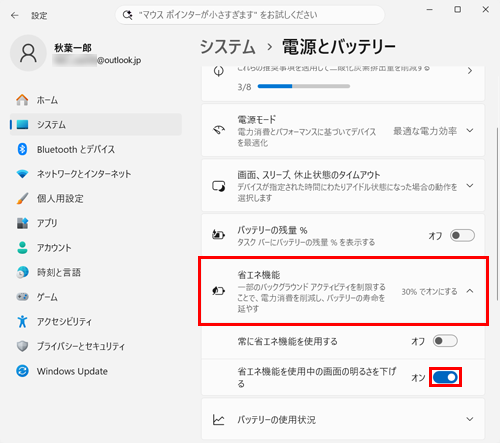Viewport: 500px width, 443px height.
Task: Click the 個人用設定 paintbrush icon
Action: [22, 198]
